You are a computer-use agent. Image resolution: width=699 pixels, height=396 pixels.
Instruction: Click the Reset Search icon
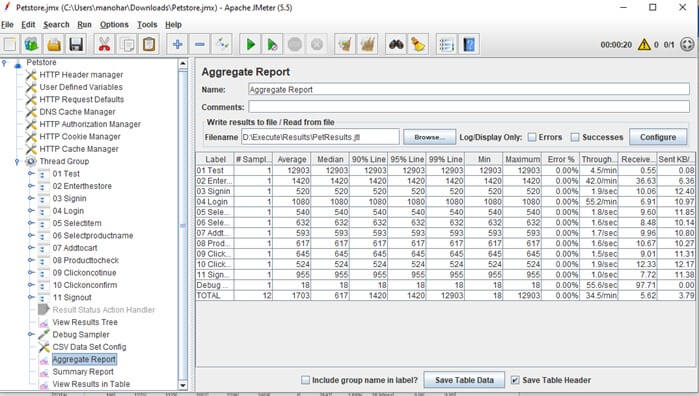418,45
